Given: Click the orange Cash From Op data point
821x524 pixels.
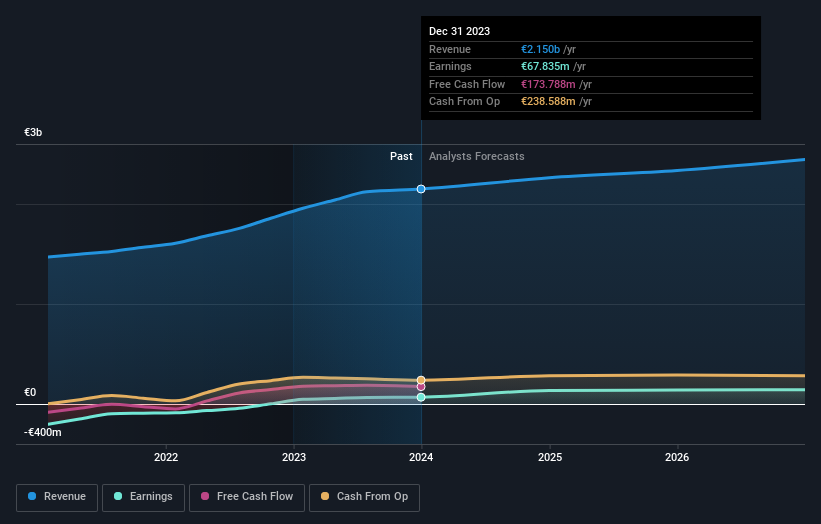Looking at the screenshot, I should [421, 380].
